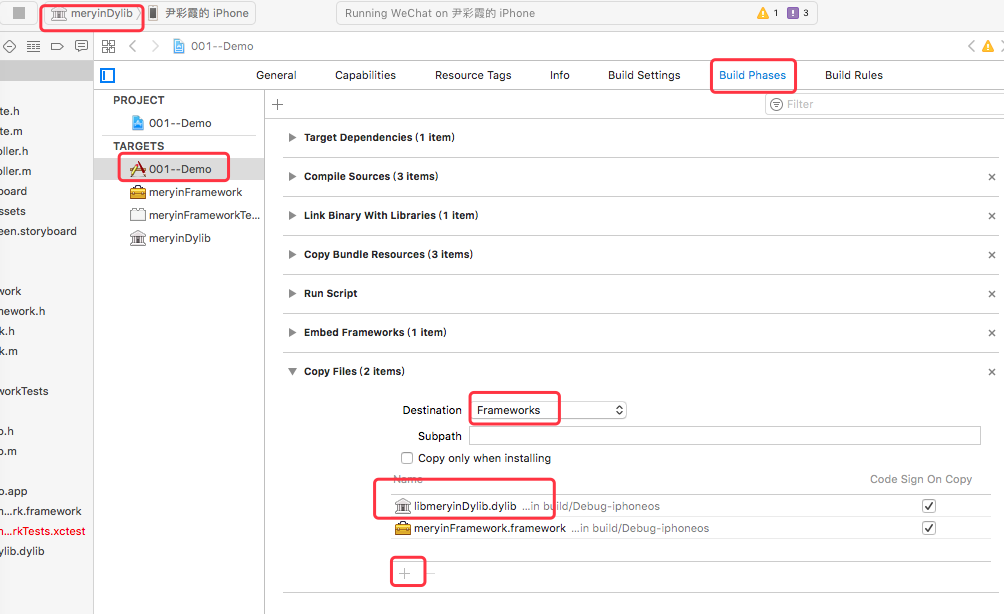
Task: Open the breakpoint tag navigator icon
Action: [x=57, y=46]
